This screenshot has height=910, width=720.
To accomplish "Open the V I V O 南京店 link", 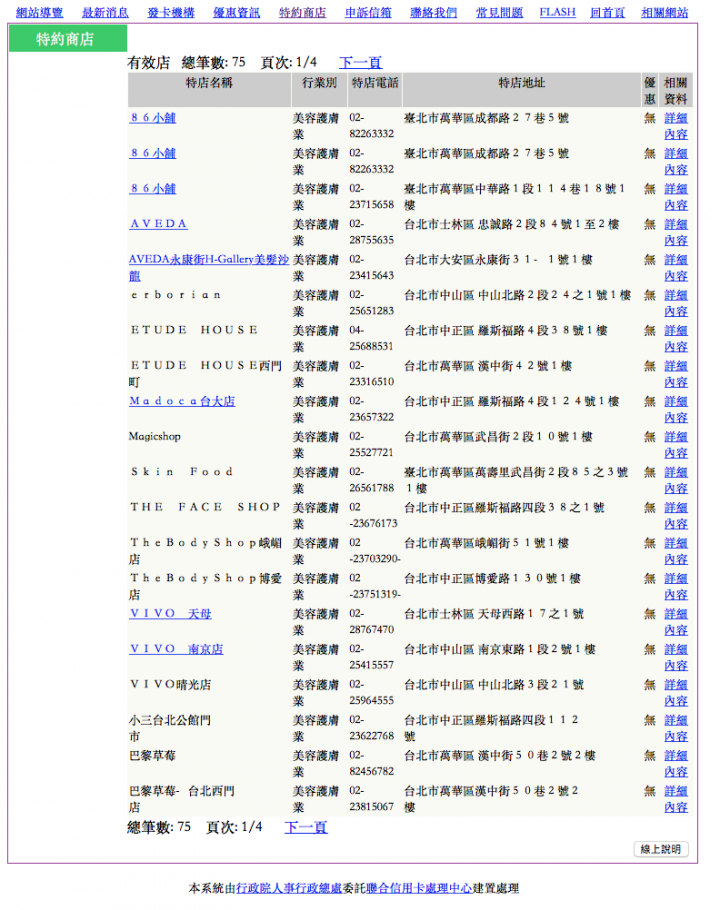I will tap(176, 649).
